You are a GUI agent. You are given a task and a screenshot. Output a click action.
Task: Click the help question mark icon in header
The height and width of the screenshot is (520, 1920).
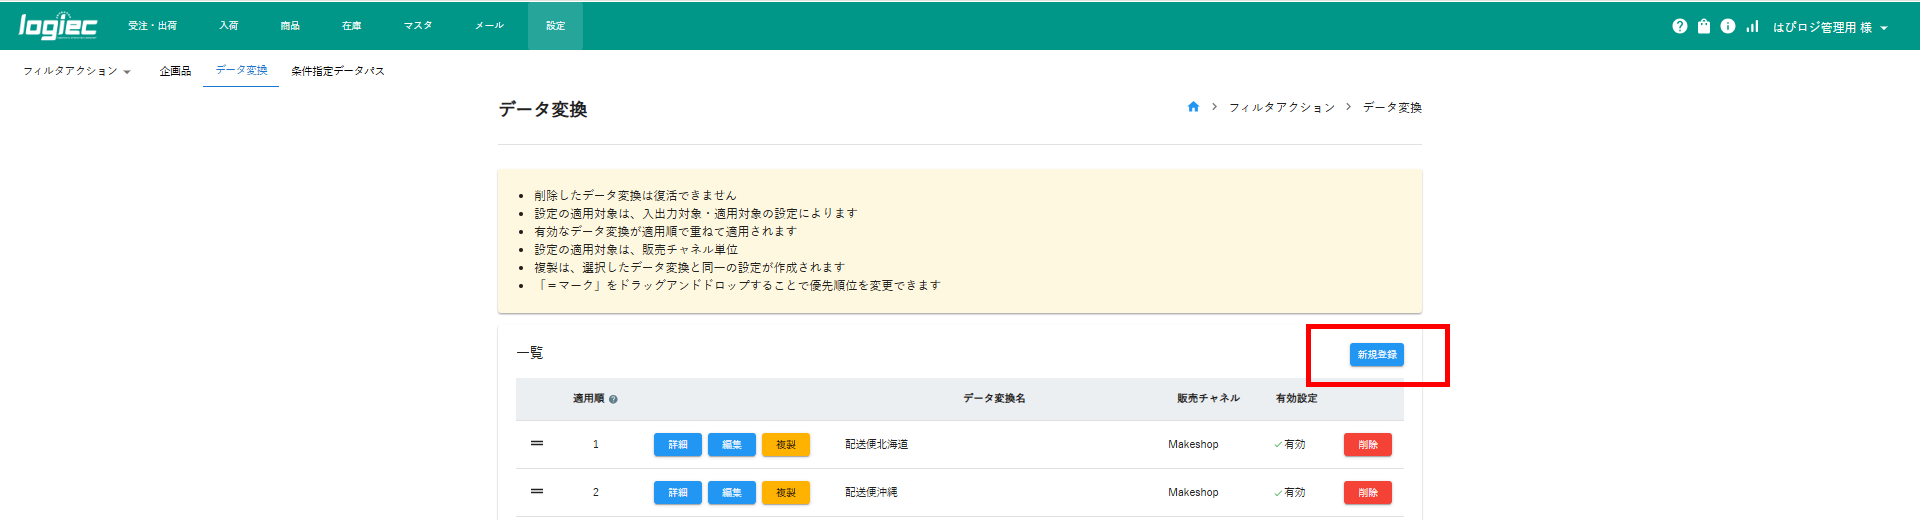coord(1679,26)
